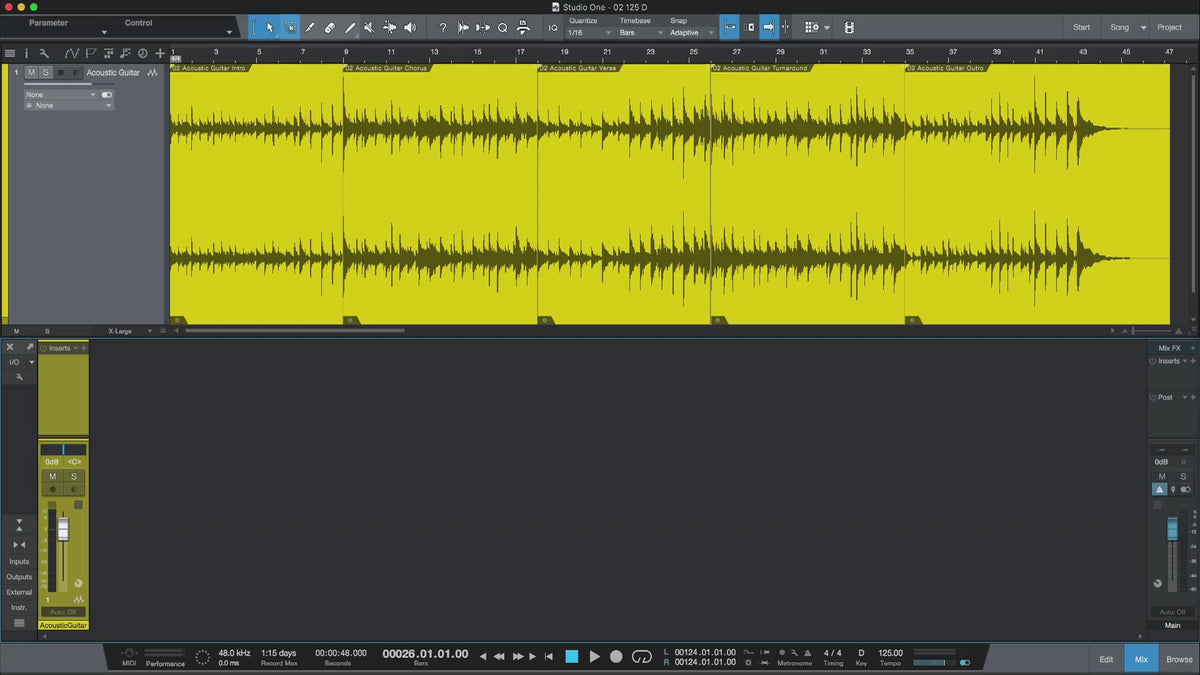Expand the Timebase Bars dropdown
Screen dimensions: 1200x675
[640, 33]
